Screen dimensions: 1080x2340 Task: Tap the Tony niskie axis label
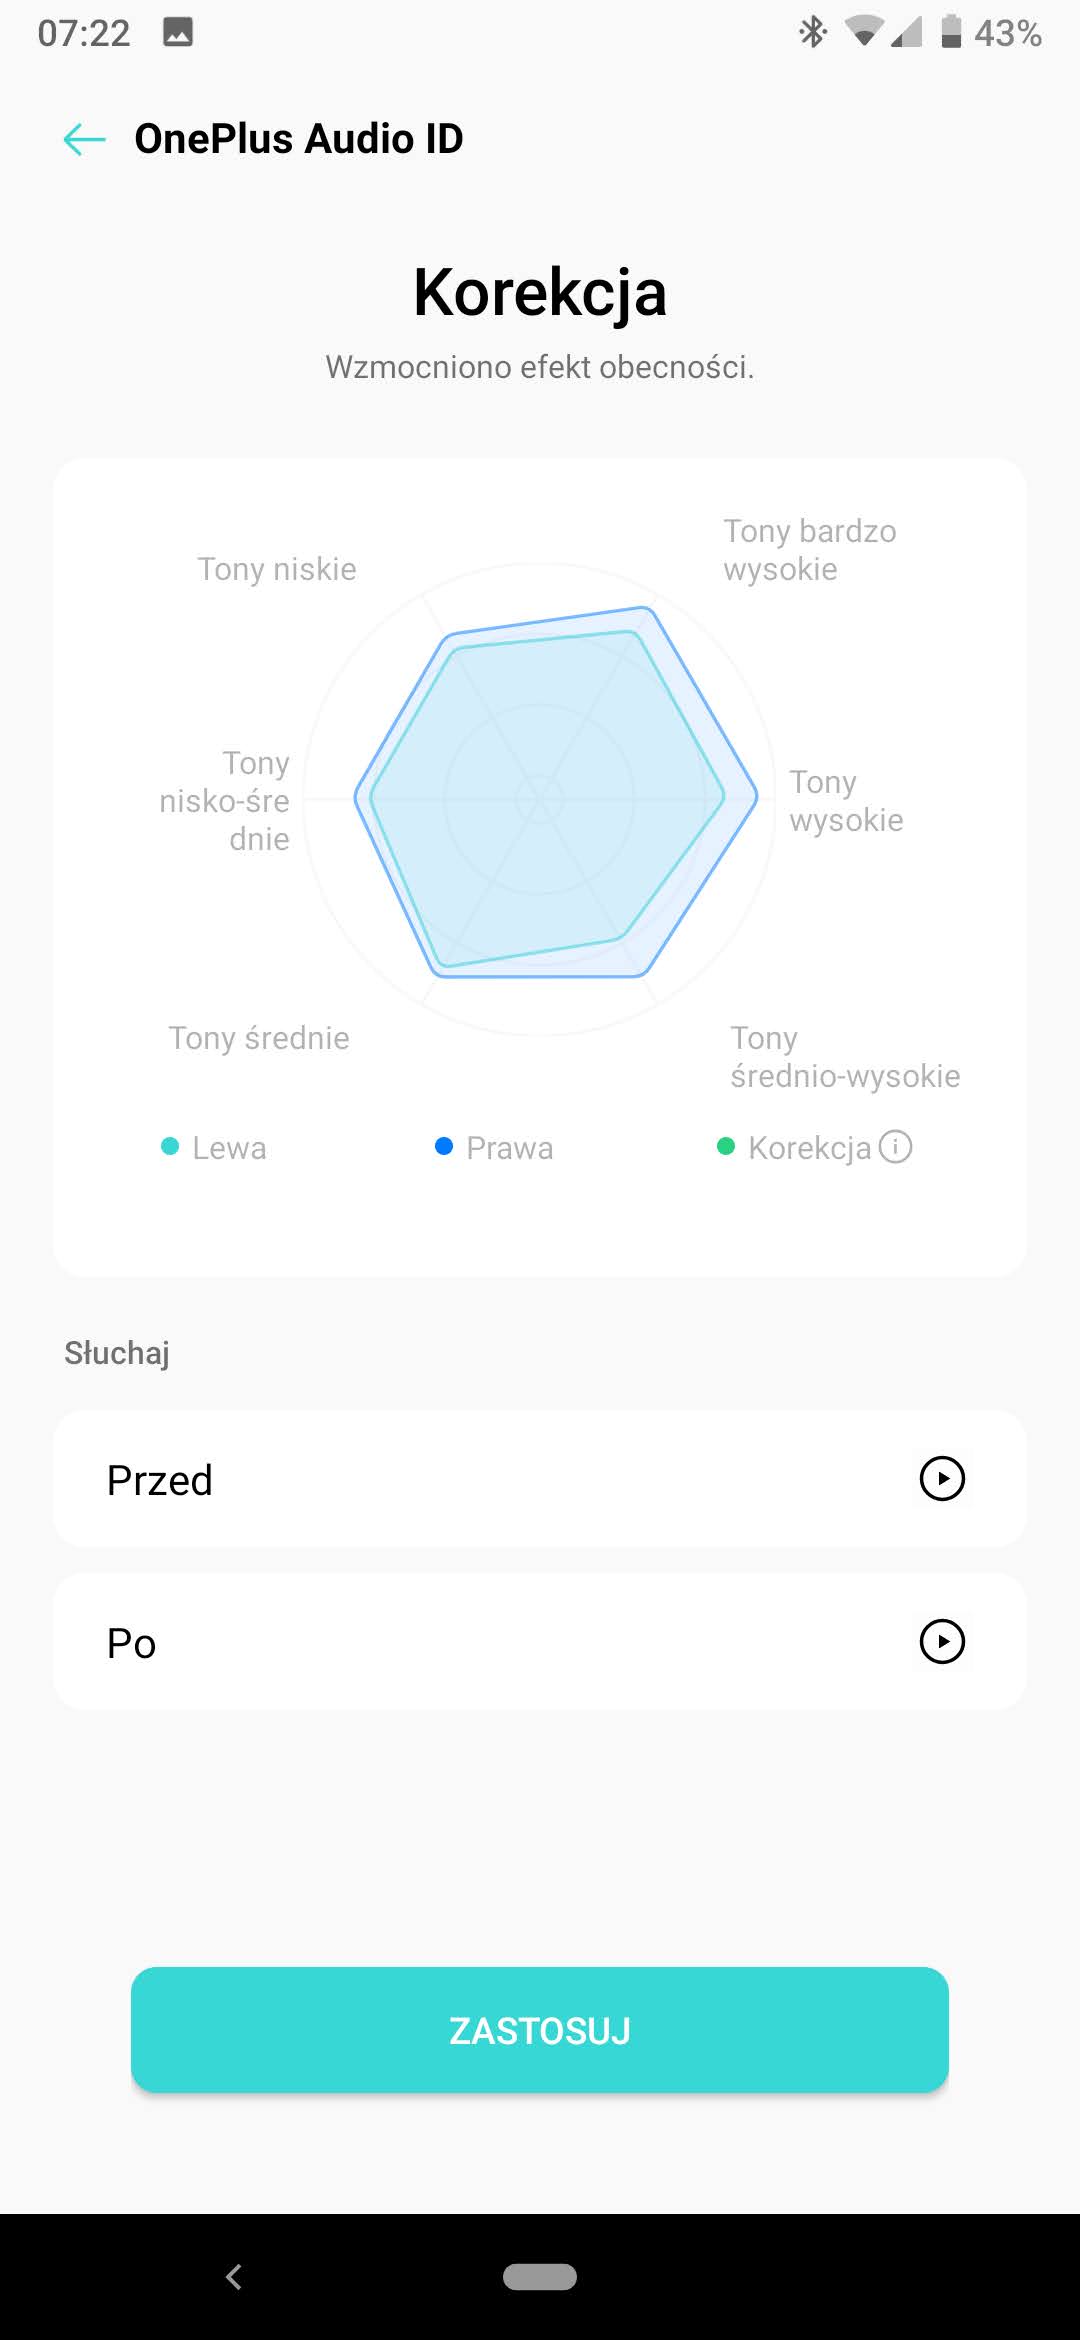coord(277,569)
